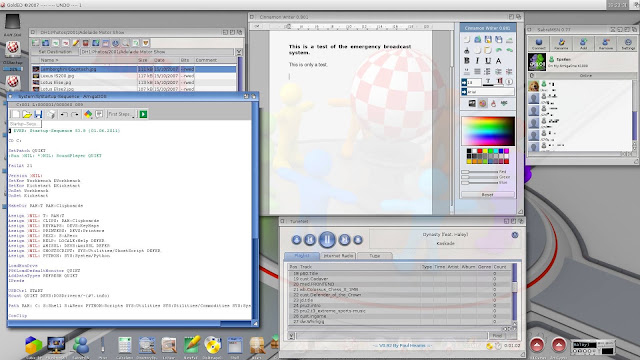This screenshot has width=640, height=360.
Task: Select the Lexus IS200.jpg file row
Action: (x=134, y=76)
